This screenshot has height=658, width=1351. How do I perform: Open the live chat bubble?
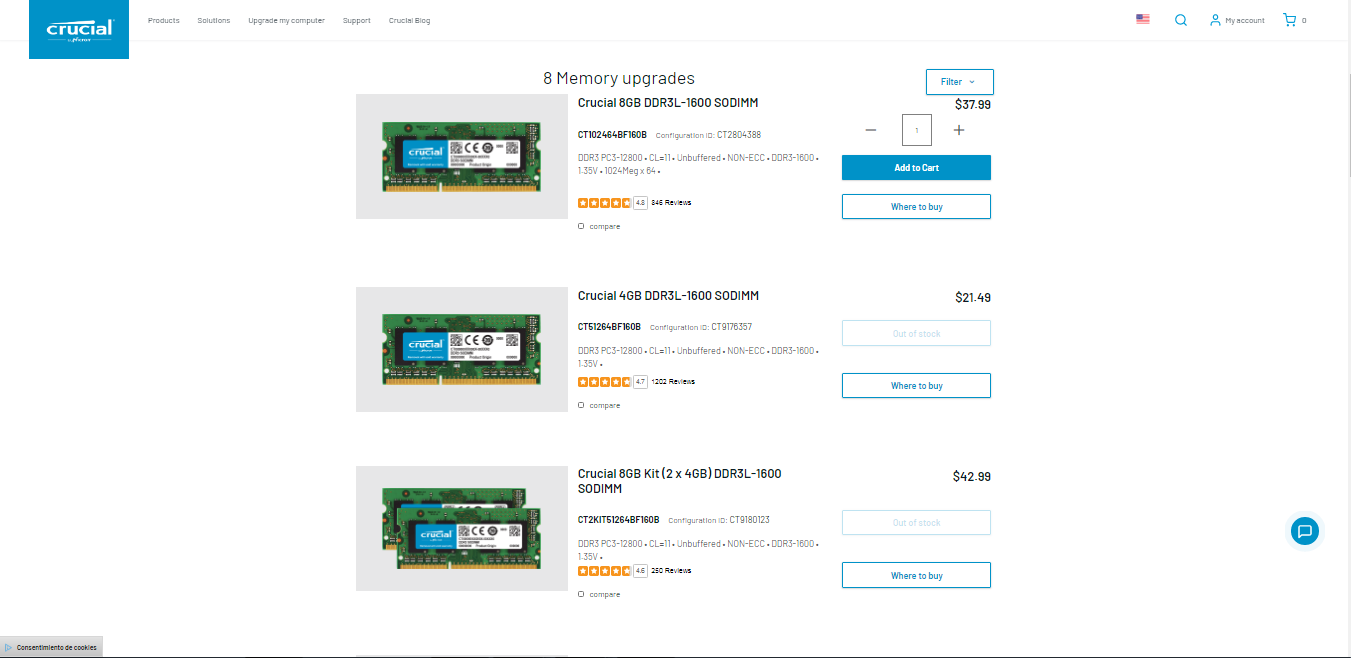coord(1305,531)
